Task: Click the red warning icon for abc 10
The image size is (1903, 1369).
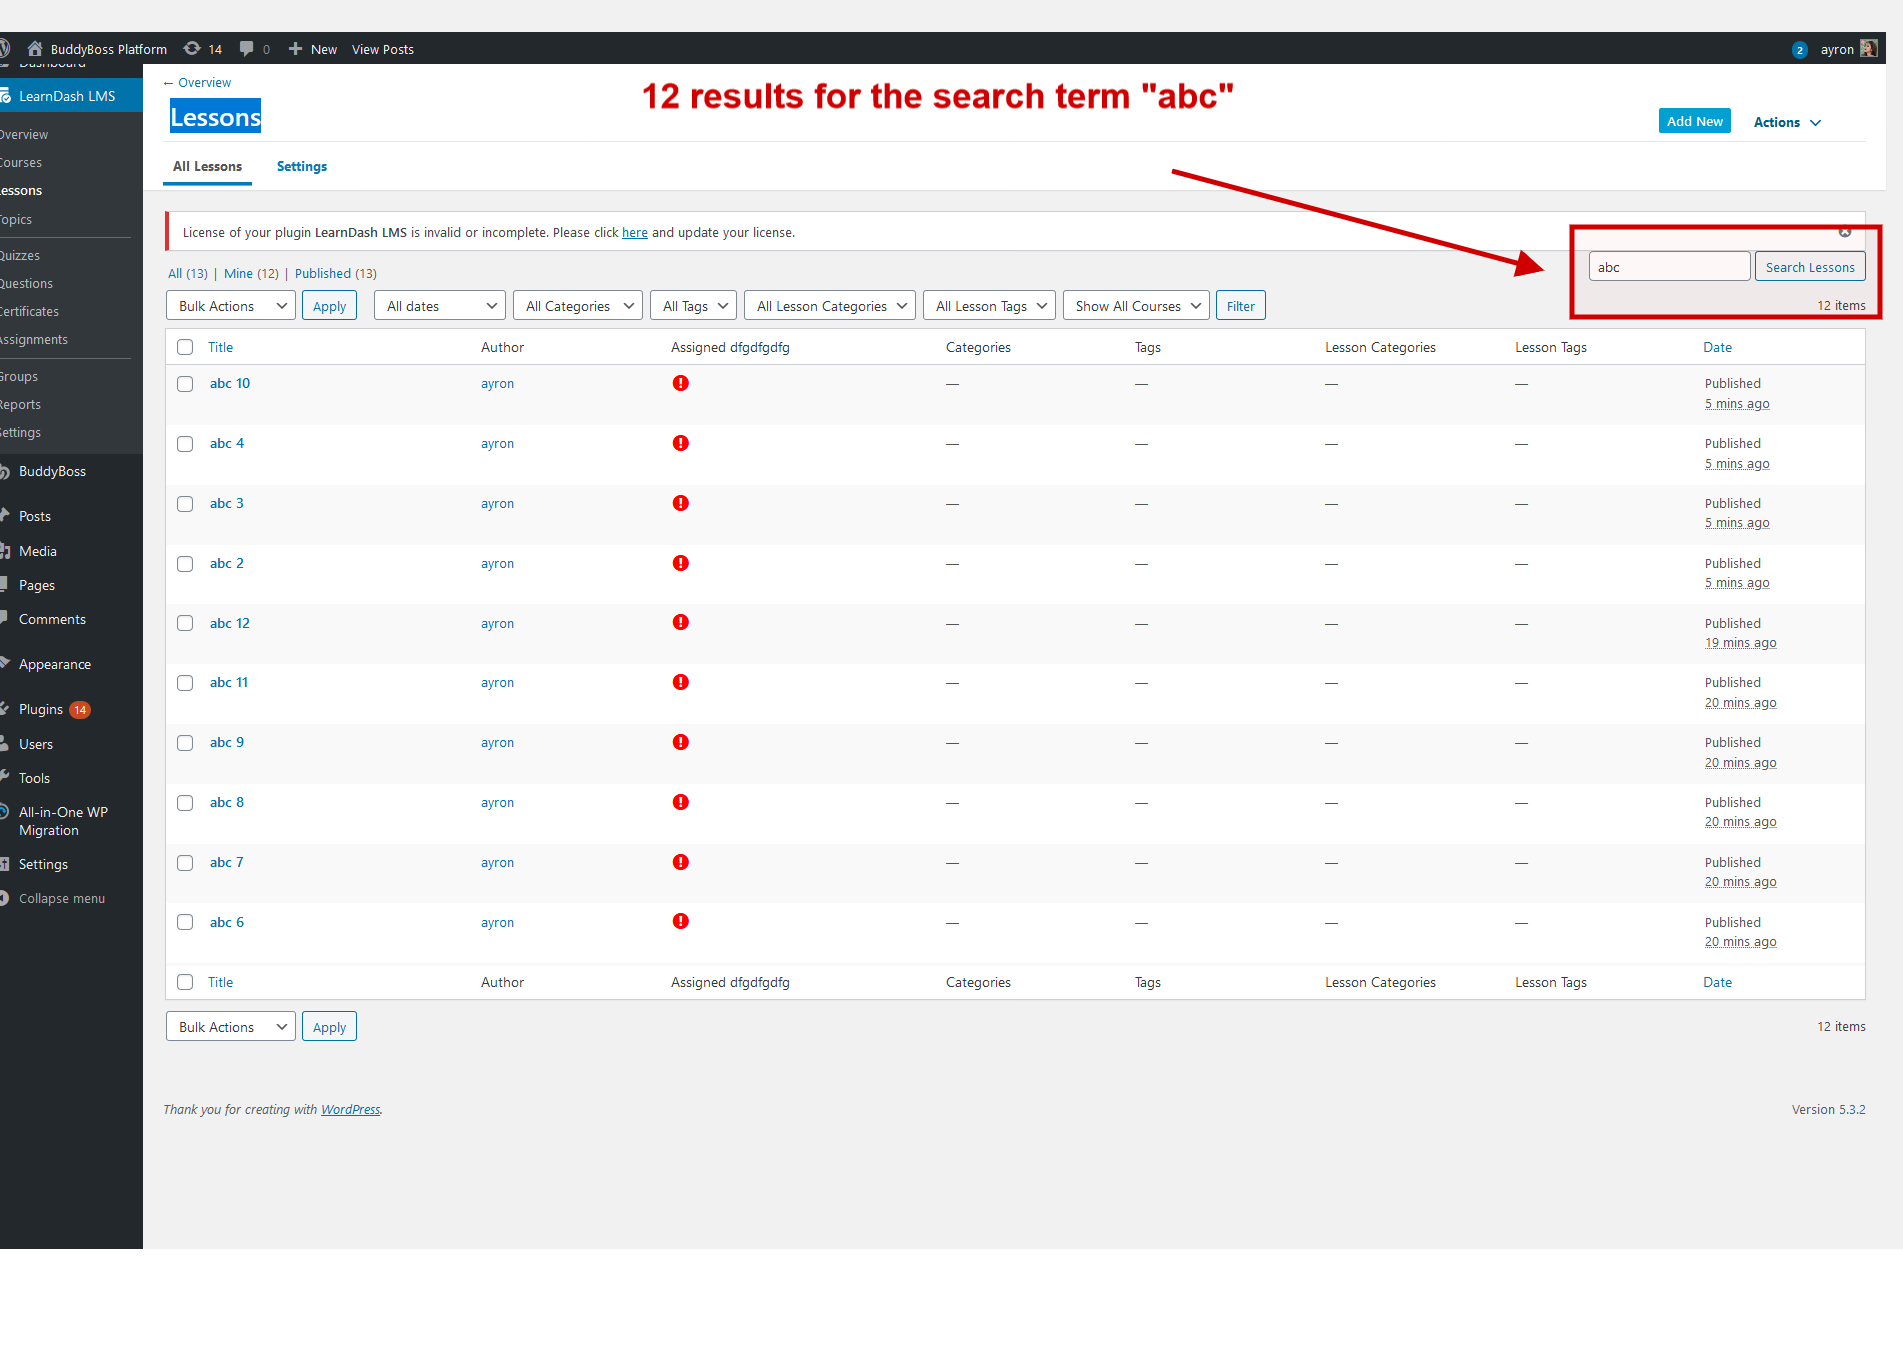Action: click(681, 383)
